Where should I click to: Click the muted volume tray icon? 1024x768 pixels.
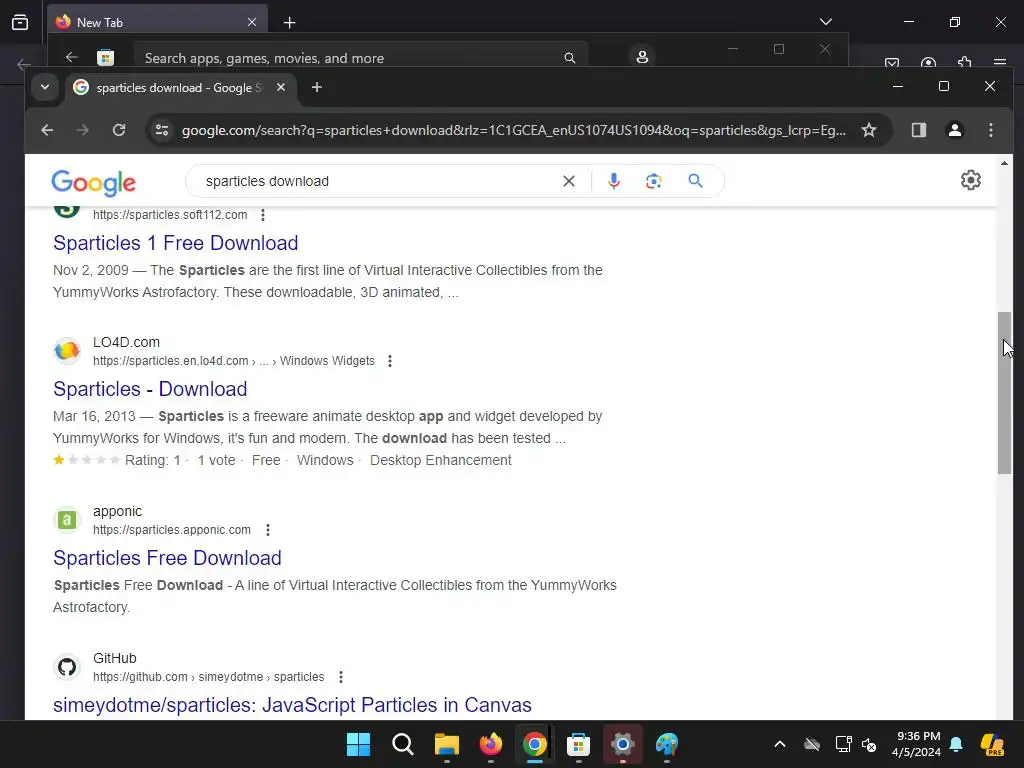(869, 744)
